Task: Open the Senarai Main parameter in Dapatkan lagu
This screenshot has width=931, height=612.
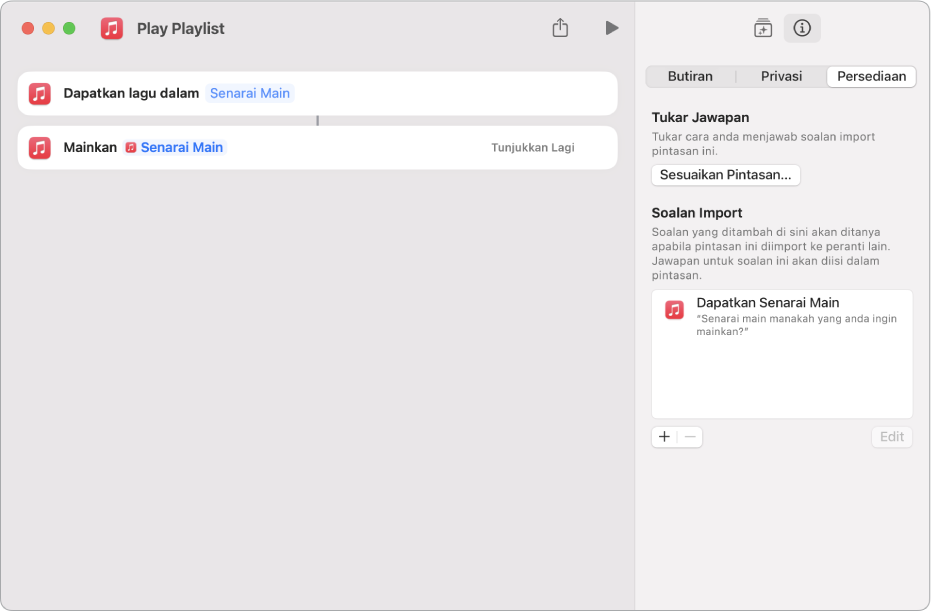Action: coord(250,94)
